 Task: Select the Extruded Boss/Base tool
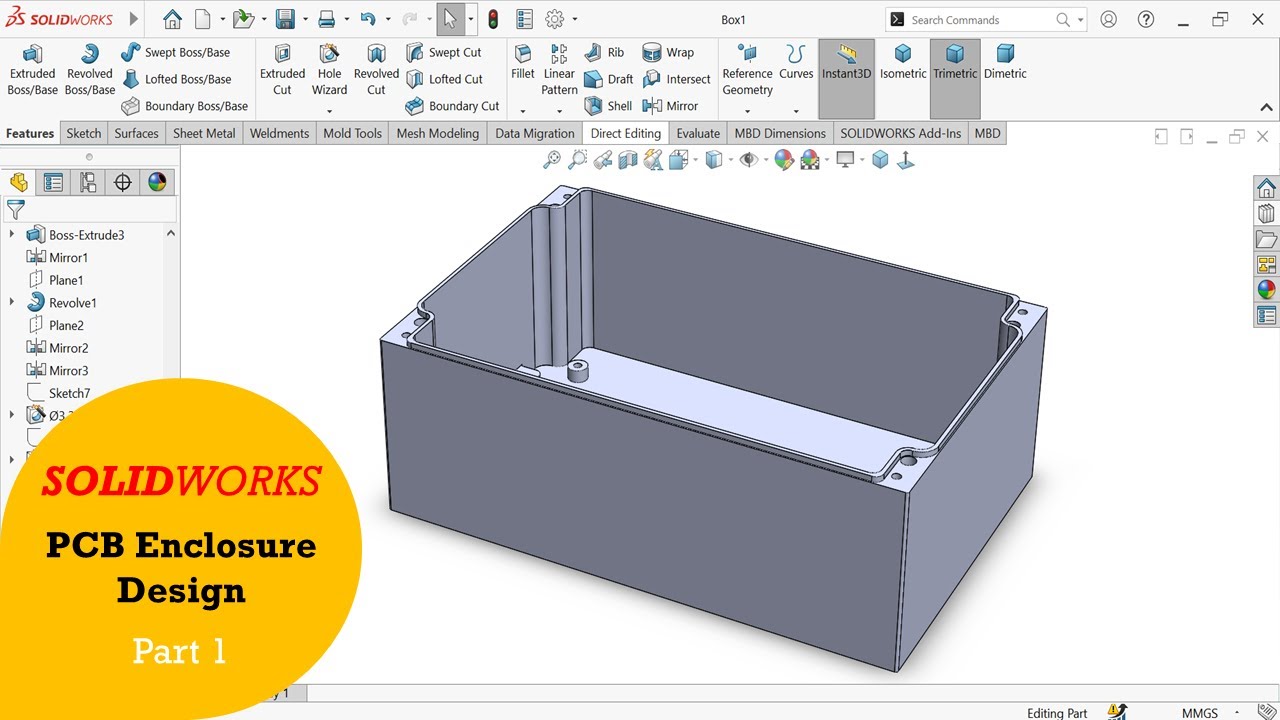(32, 70)
